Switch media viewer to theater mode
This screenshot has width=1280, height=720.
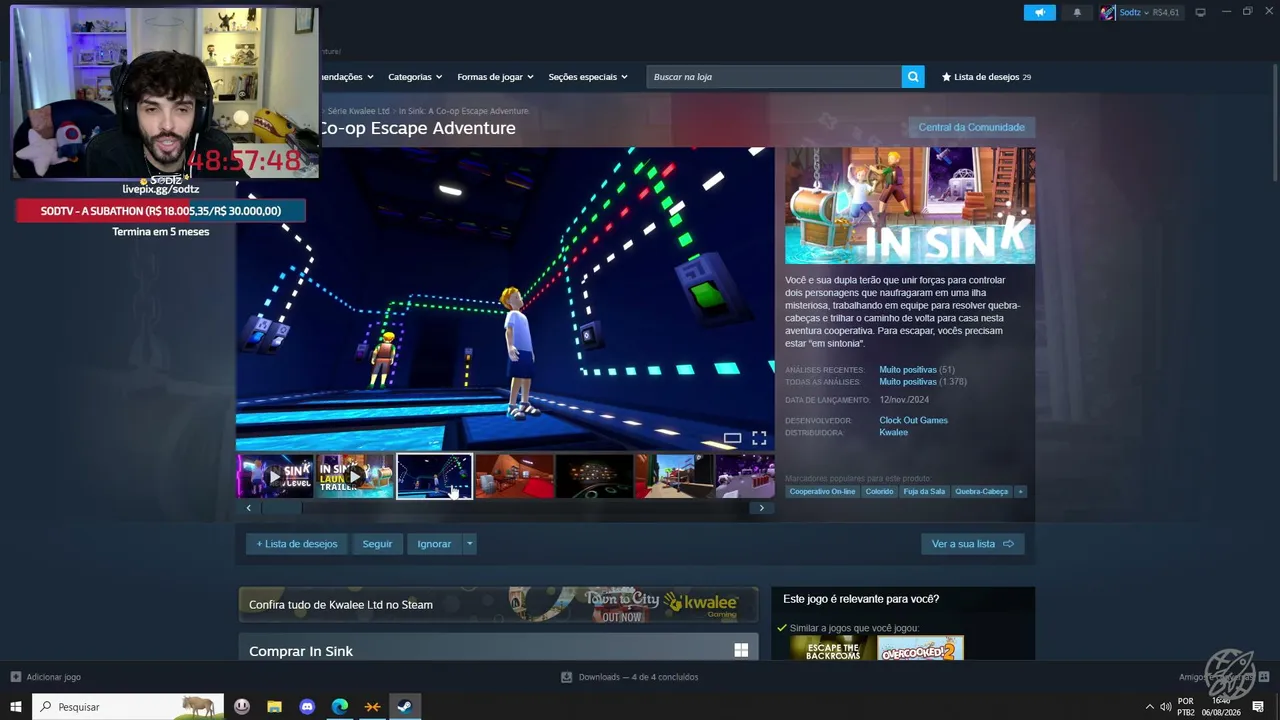pos(732,438)
